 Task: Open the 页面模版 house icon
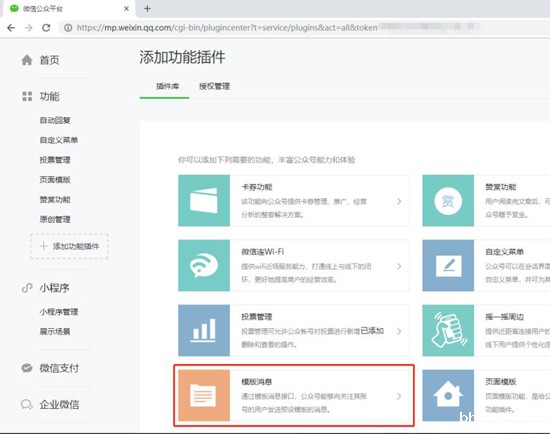click(448, 395)
